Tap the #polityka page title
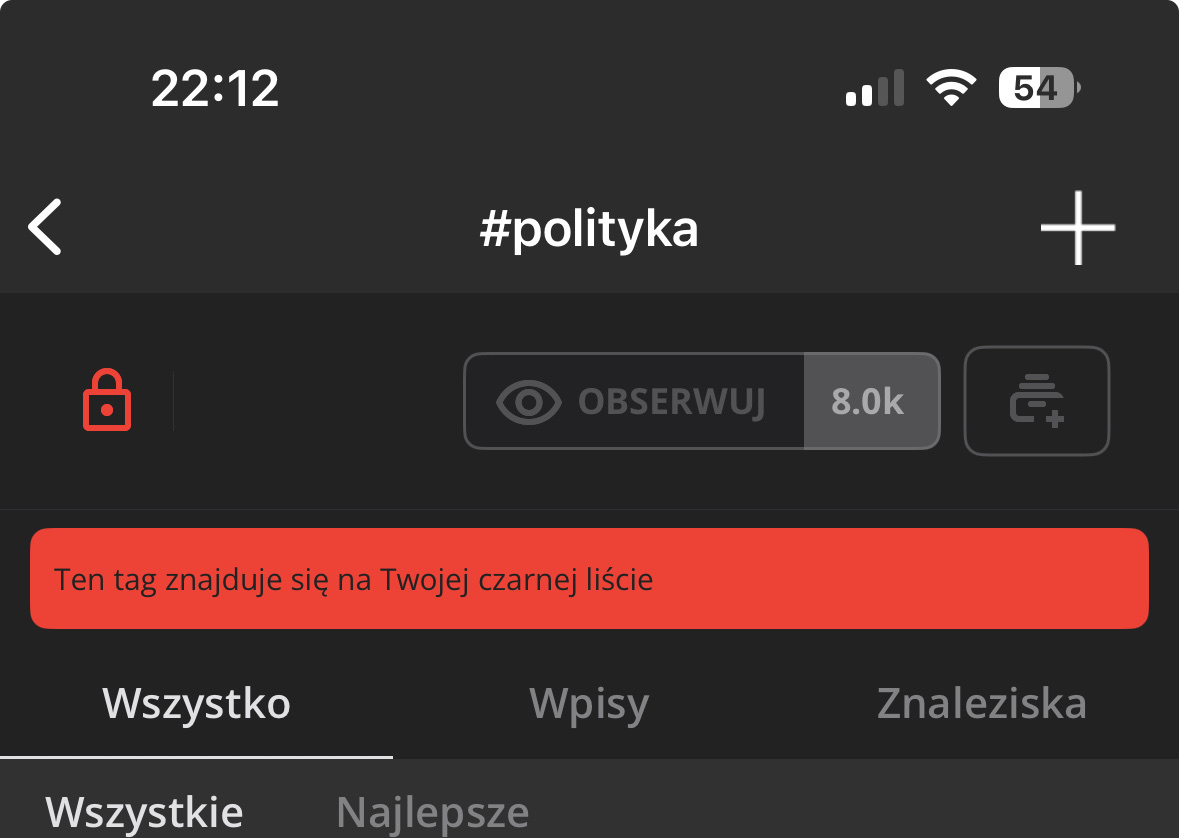 tap(589, 229)
